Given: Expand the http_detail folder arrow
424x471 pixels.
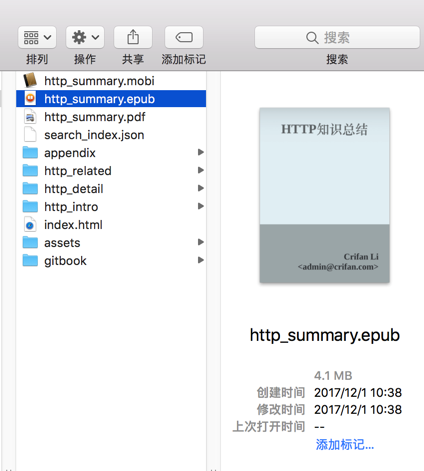Looking at the screenshot, I should tap(200, 188).
